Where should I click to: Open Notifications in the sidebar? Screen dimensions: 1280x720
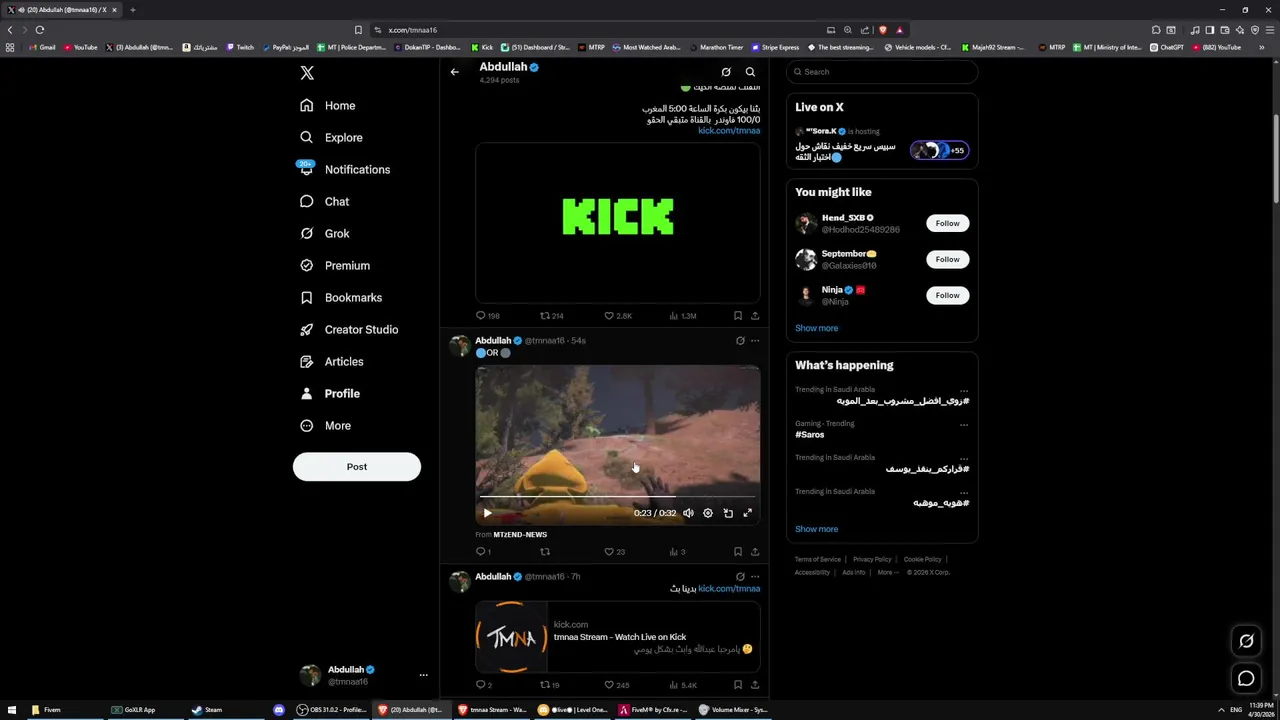pos(343,169)
